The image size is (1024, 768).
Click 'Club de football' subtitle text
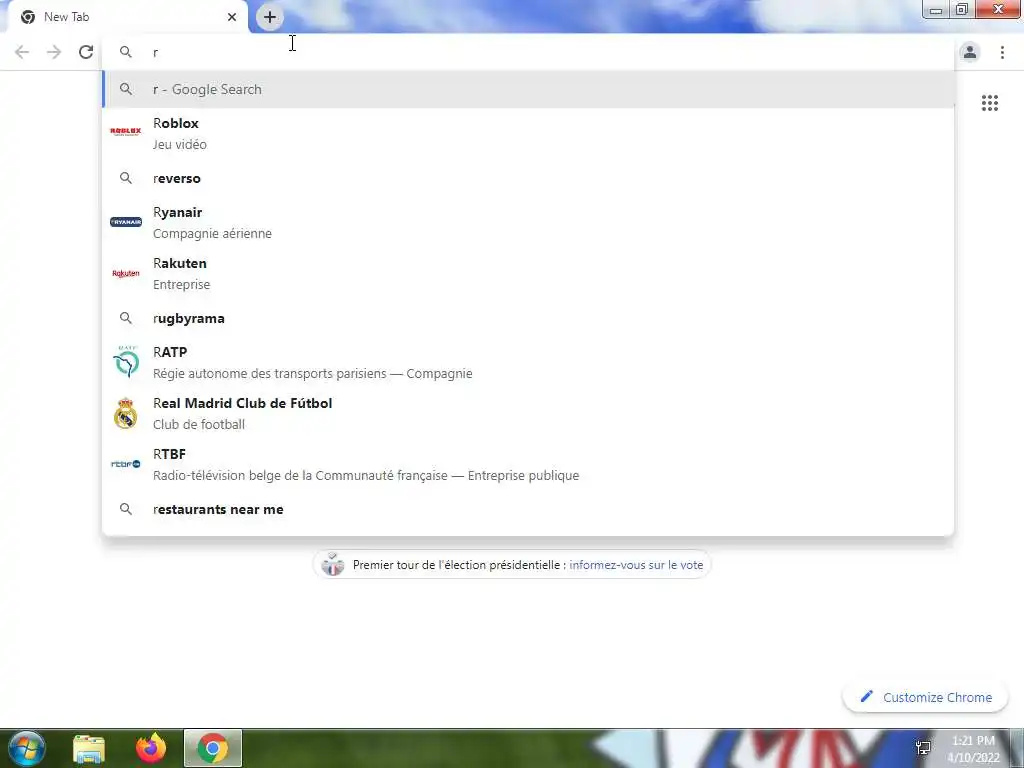pos(199,424)
